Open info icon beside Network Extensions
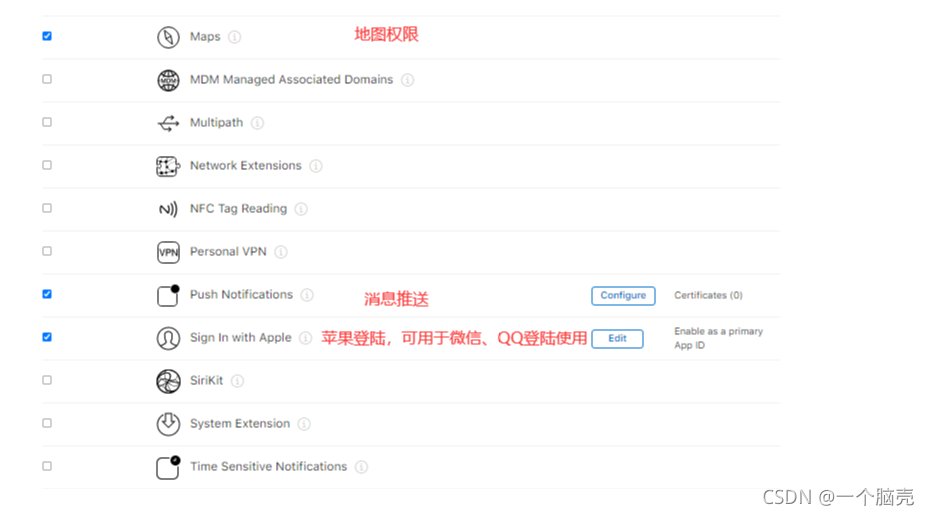Image resolution: width=929 pixels, height=515 pixels. (316, 166)
